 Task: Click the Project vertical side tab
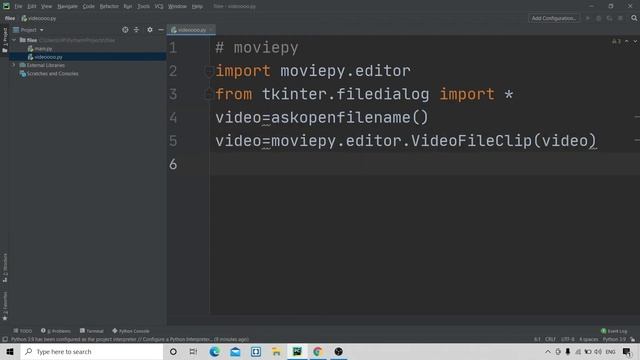point(4,40)
